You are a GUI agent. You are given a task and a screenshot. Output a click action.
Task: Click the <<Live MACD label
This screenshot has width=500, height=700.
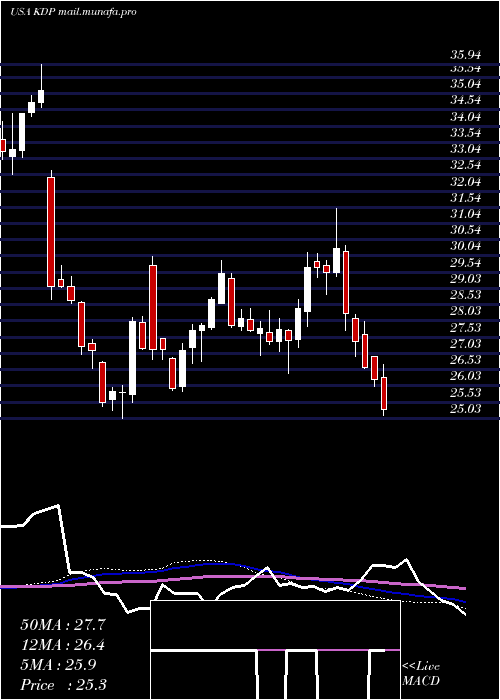click(421, 674)
